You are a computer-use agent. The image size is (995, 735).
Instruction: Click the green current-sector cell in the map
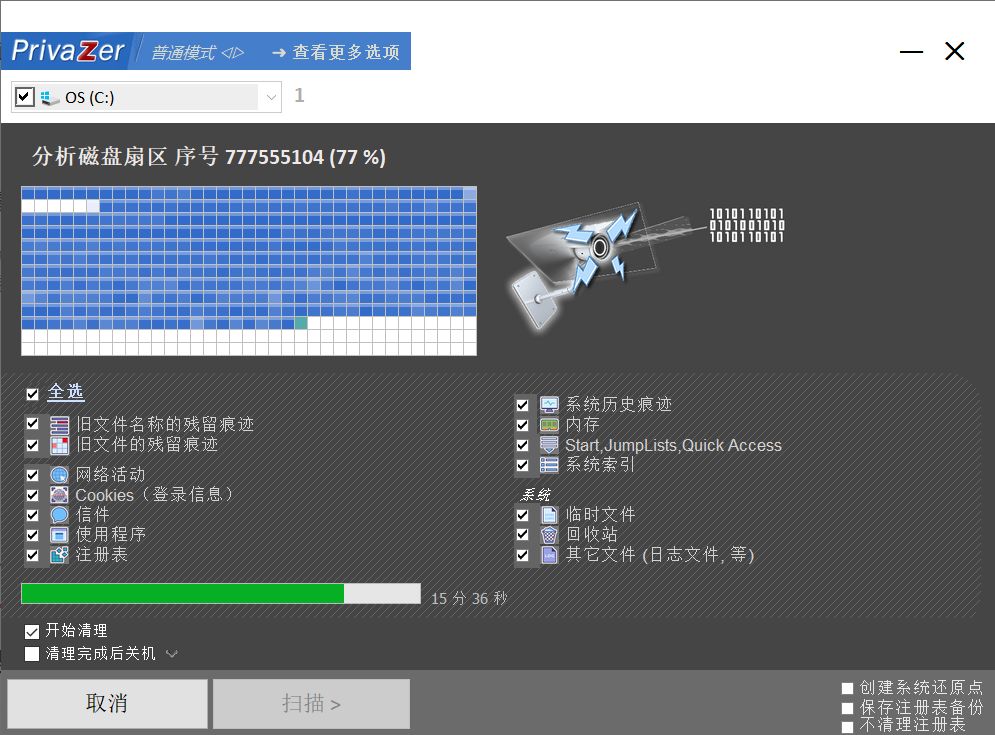(301, 323)
